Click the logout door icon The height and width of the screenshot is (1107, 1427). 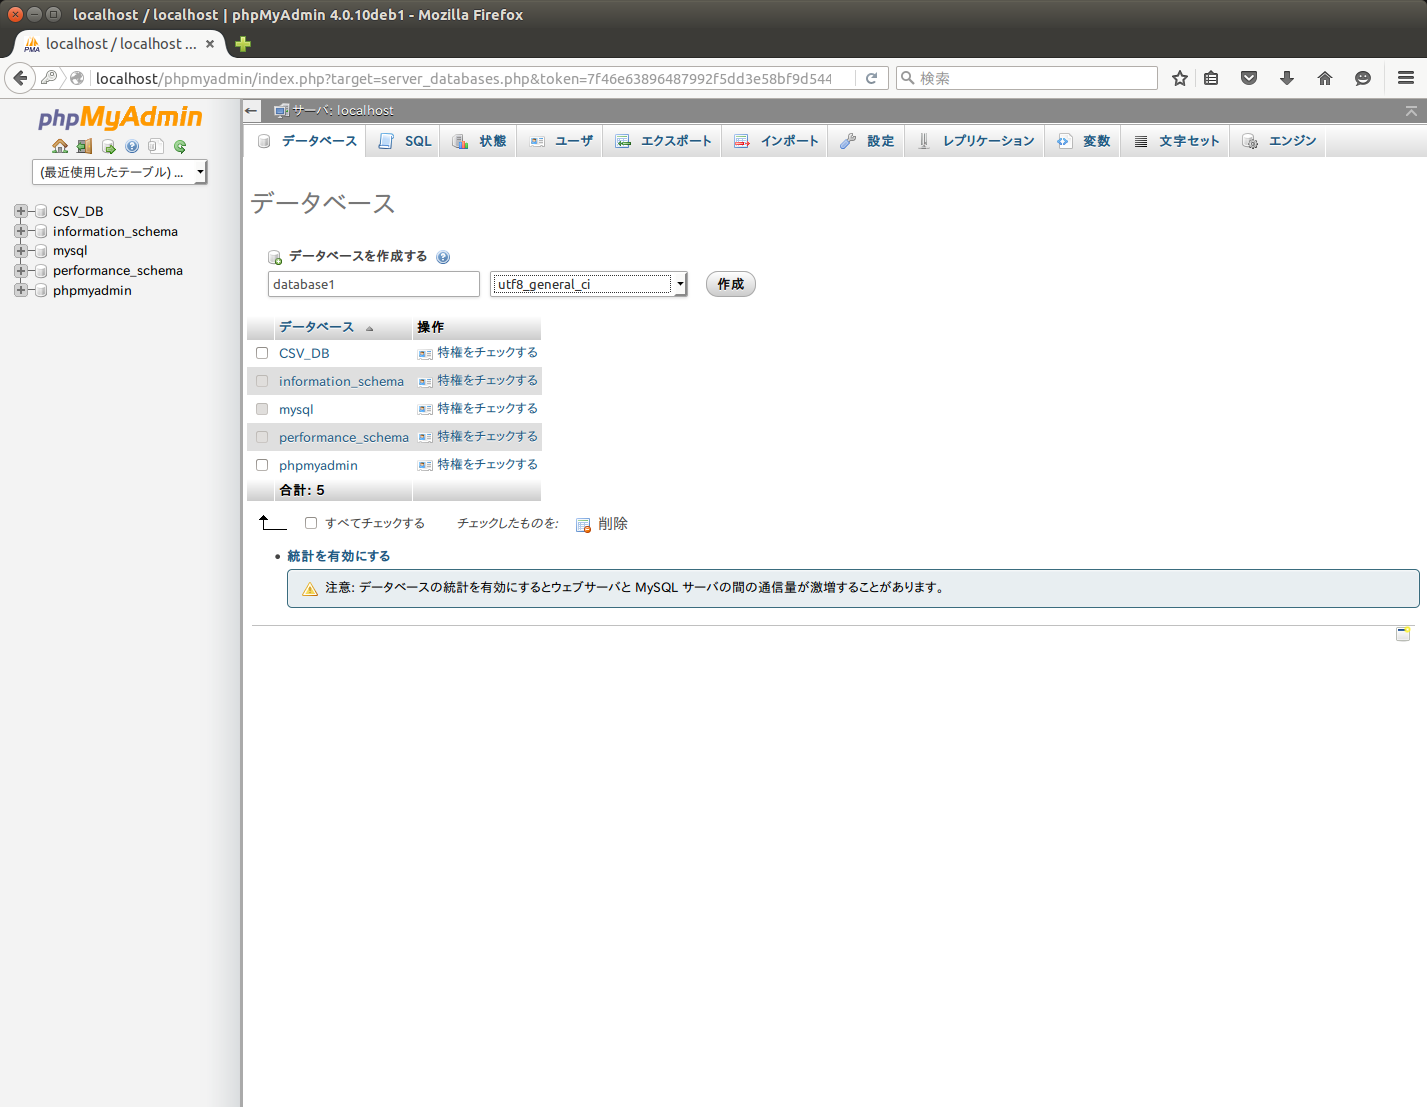[84, 146]
